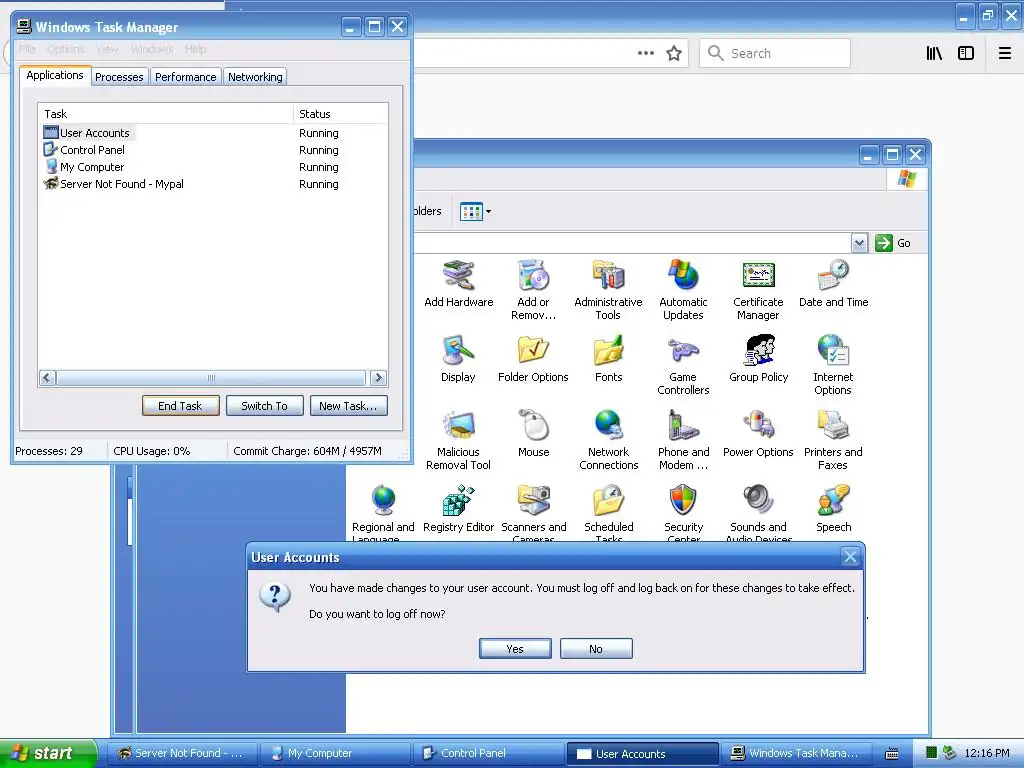Viewport: 1024px width, 768px height.
Task: Open Scheduled Tasks icon
Action: click(x=608, y=513)
